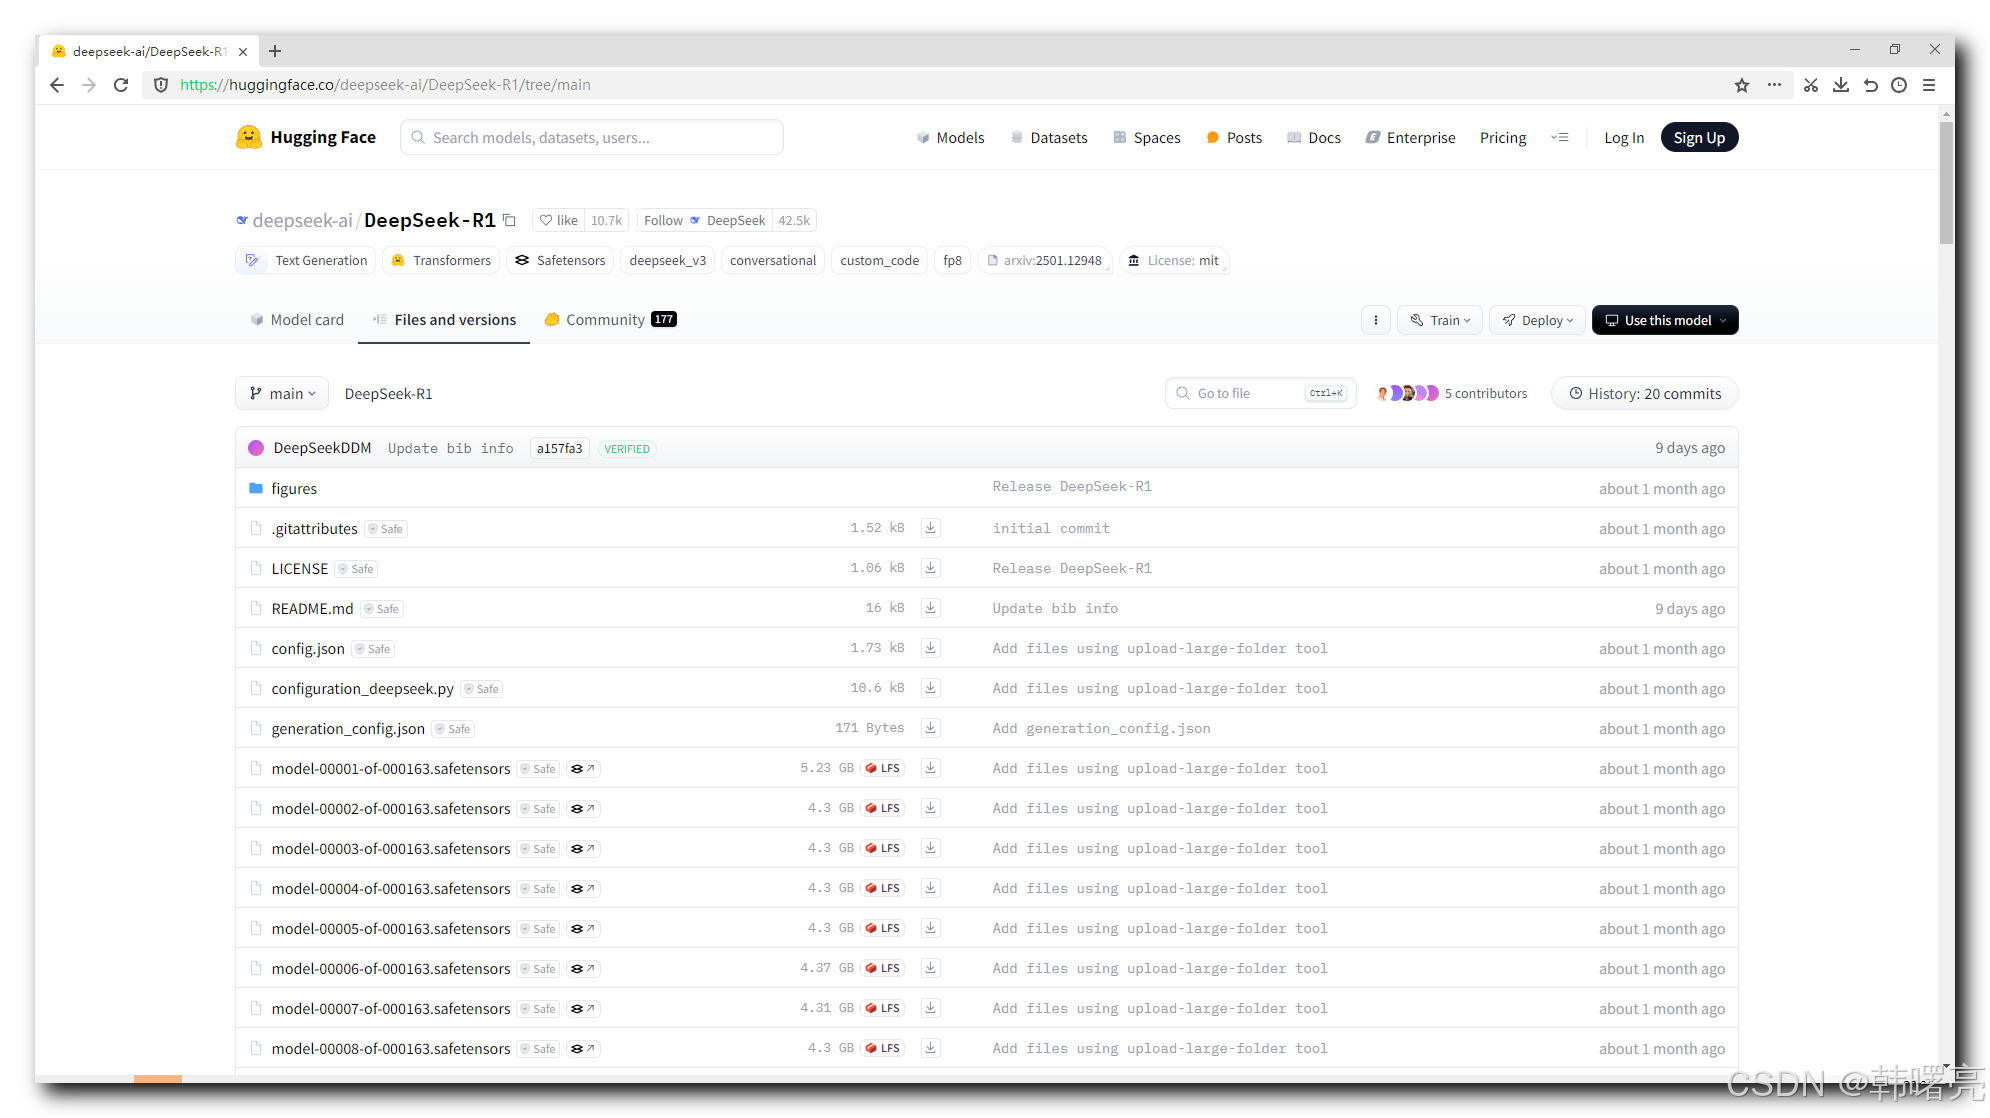Bookmark this page with star icon
The height and width of the screenshot is (1118, 1990).
(x=1741, y=85)
